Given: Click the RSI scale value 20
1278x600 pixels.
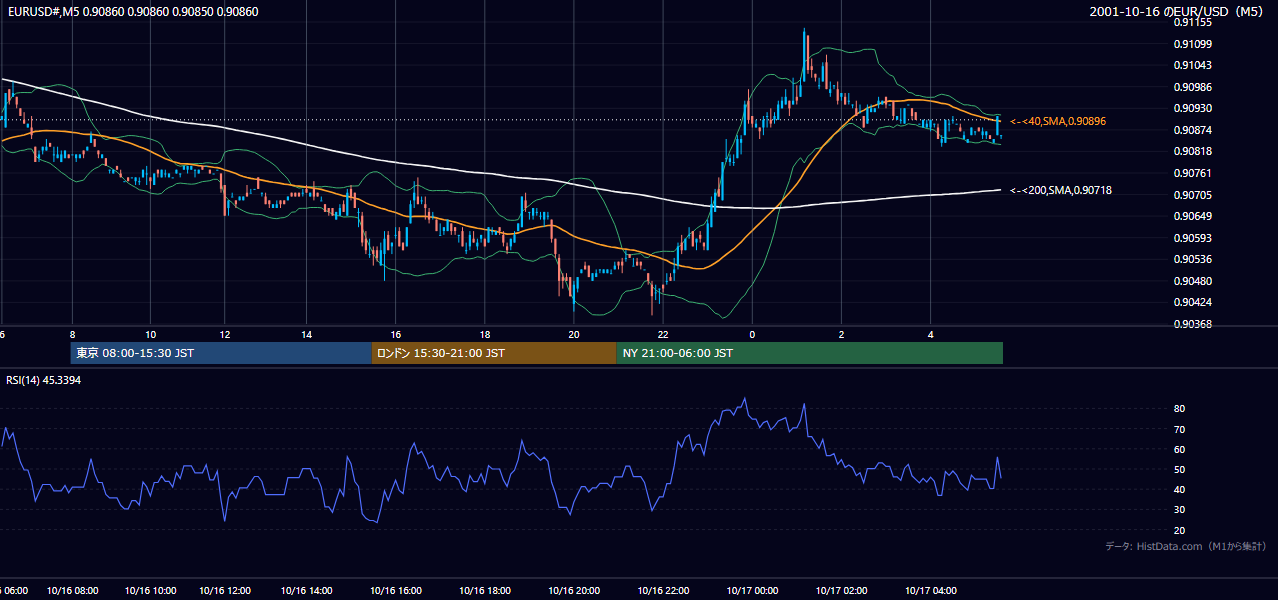Looking at the screenshot, I should click(x=1179, y=530).
